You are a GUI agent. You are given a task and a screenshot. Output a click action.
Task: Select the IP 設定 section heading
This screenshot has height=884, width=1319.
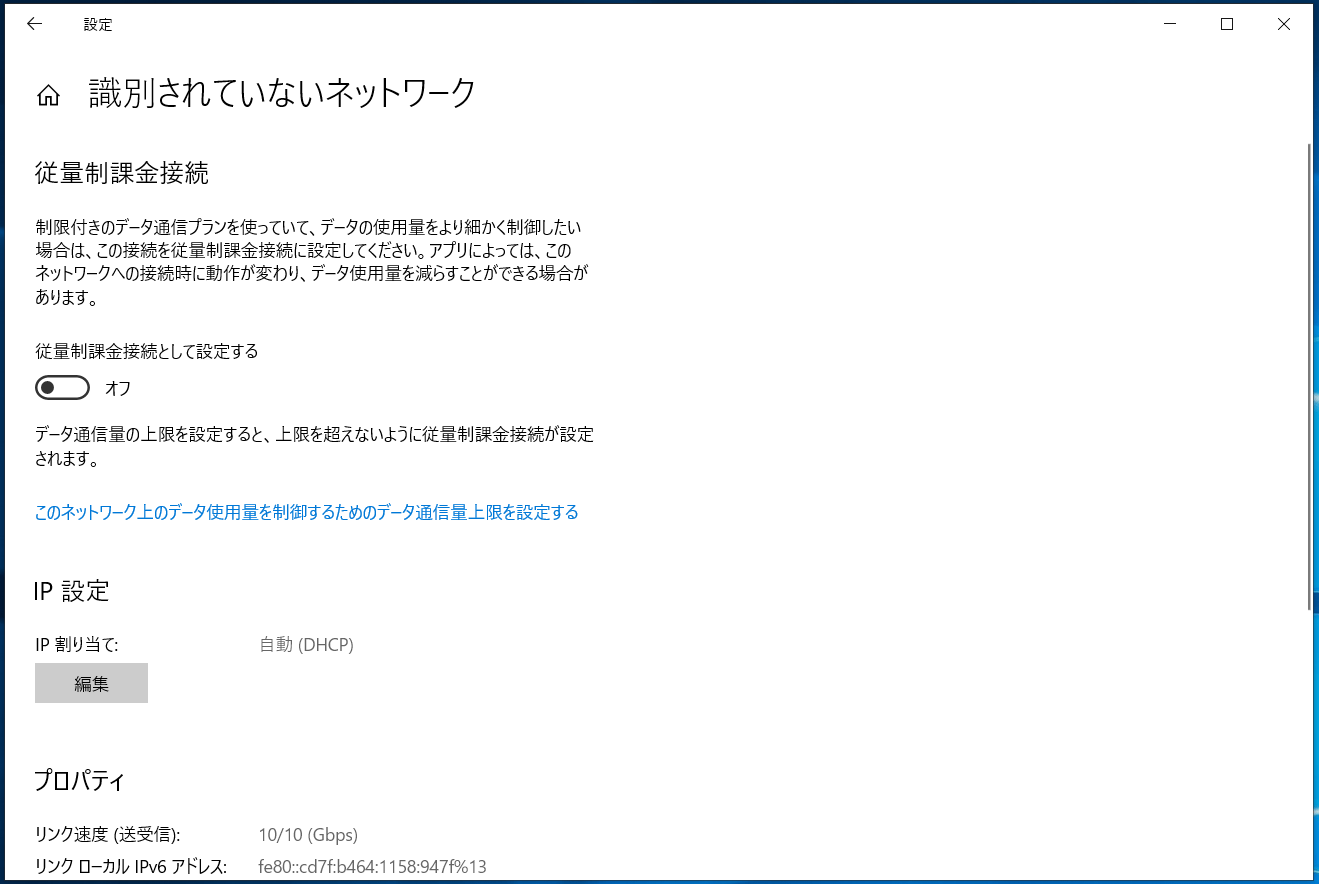click(x=71, y=591)
